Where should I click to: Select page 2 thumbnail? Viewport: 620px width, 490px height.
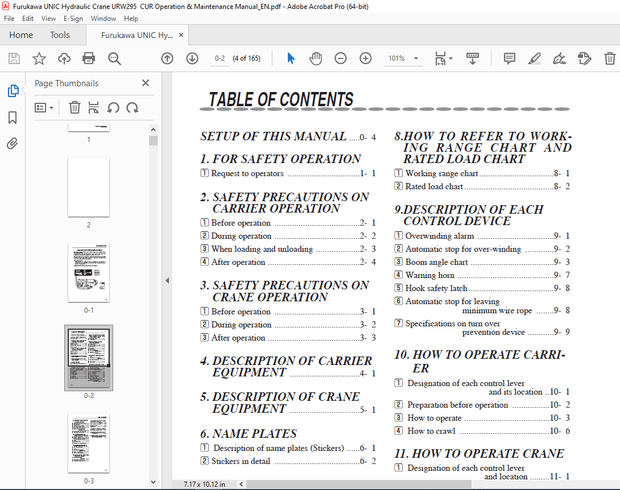coord(89,187)
